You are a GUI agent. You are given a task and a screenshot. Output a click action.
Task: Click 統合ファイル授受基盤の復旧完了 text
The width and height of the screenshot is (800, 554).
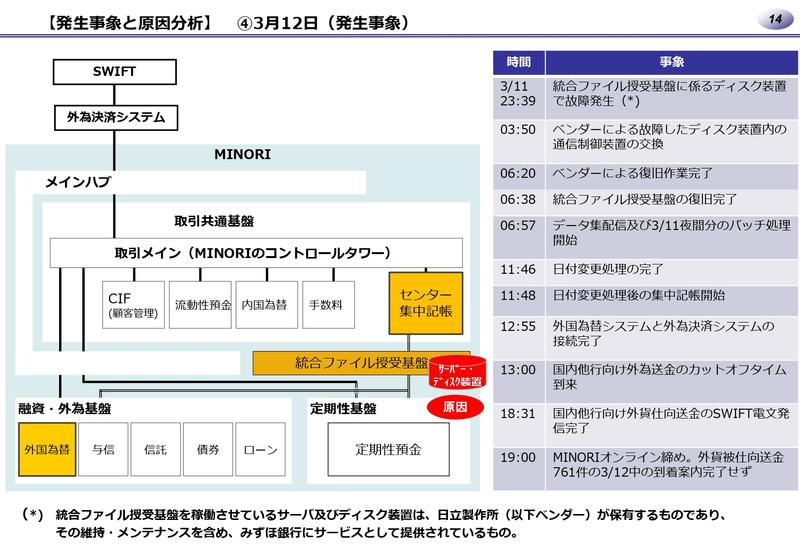coord(645,199)
